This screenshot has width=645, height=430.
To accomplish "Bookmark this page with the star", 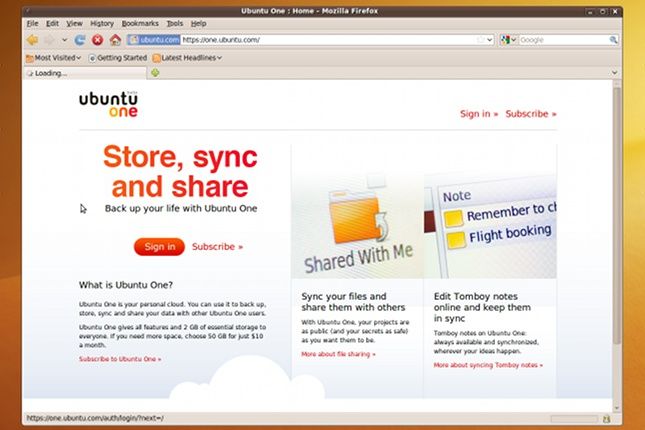I will coord(480,40).
